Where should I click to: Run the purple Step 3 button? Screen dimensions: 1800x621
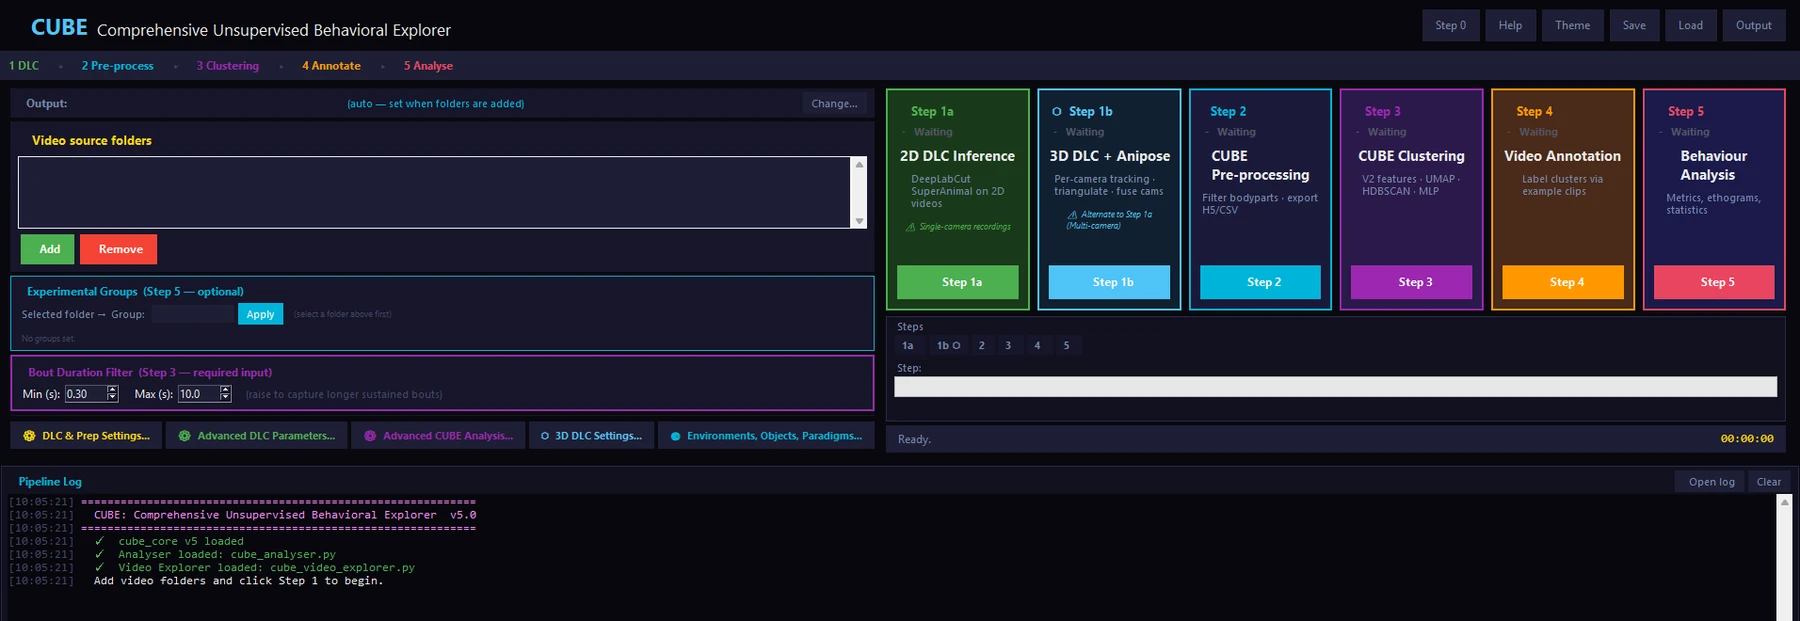(1411, 282)
